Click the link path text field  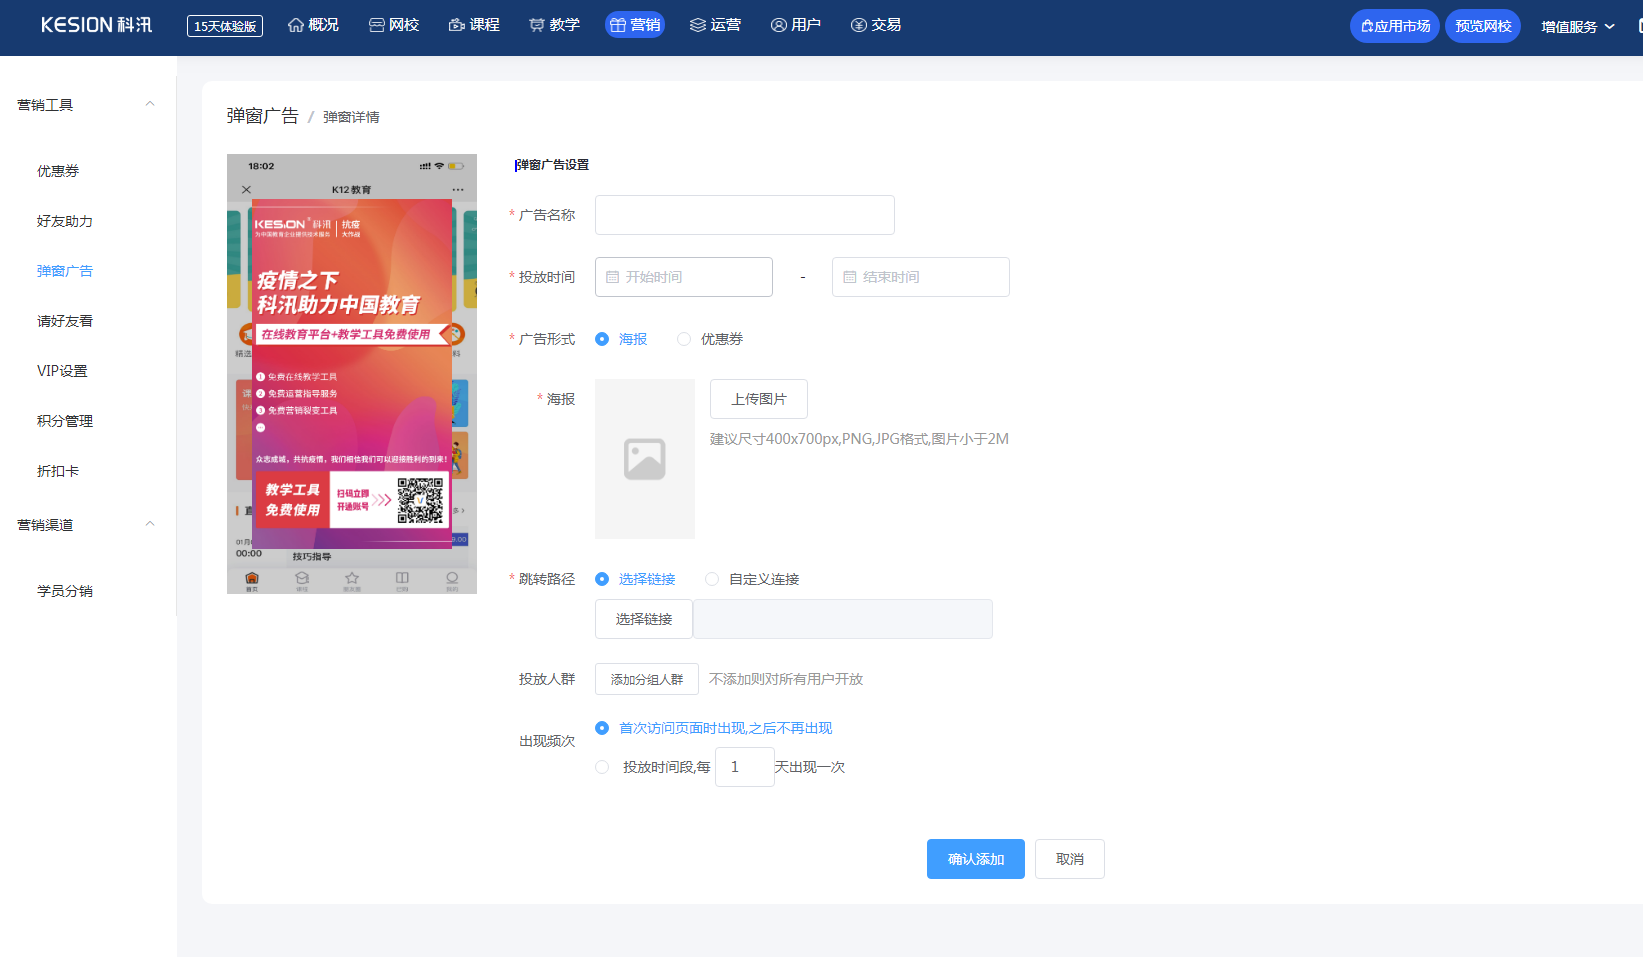(x=843, y=619)
